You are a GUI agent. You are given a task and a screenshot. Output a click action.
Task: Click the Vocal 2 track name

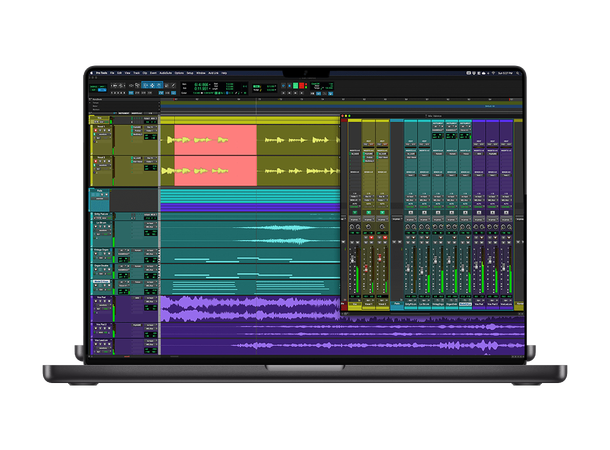[x=101, y=158]
